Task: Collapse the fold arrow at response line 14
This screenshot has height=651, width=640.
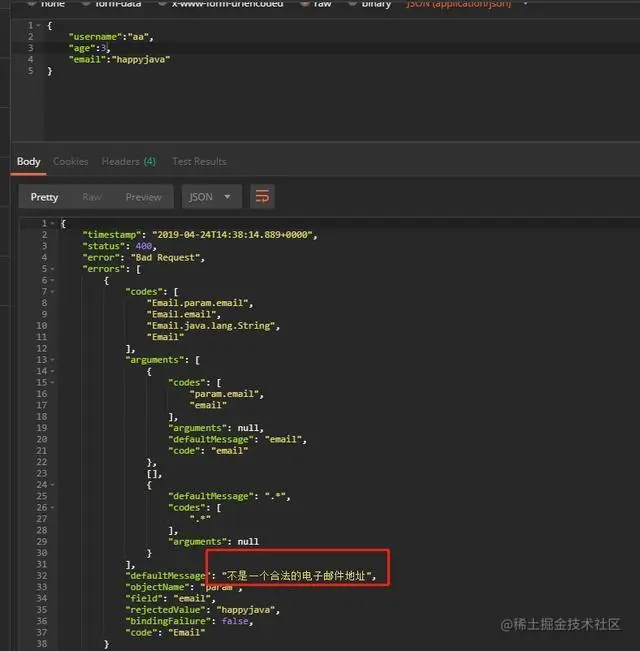Action: click(53, 371)
